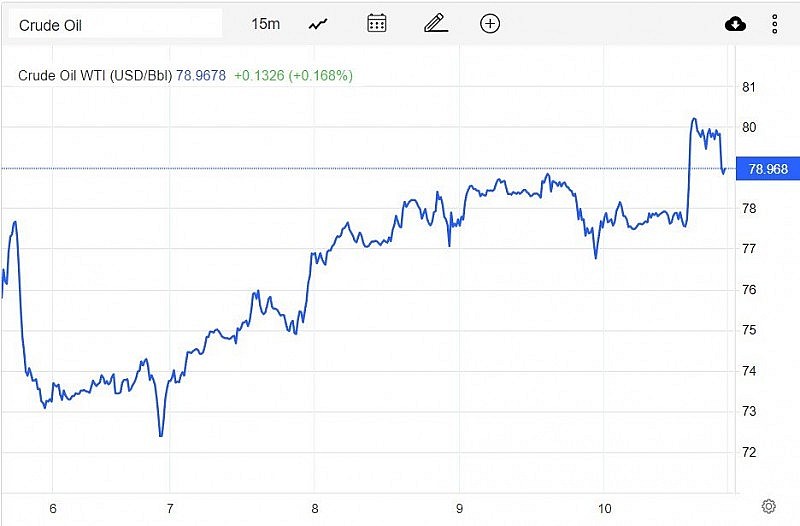The image size is (800, 526).
Task: Click the 81 price axis label
Action: coord(750,87)
